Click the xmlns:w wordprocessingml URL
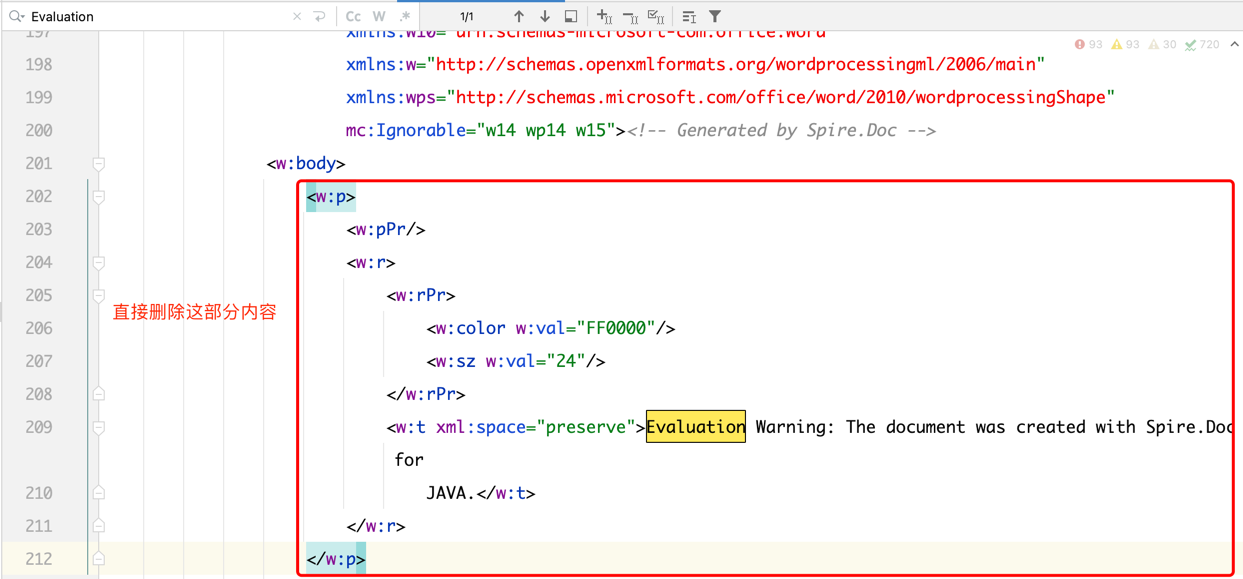The image size is (1243, 579). [x=736, y=64]
